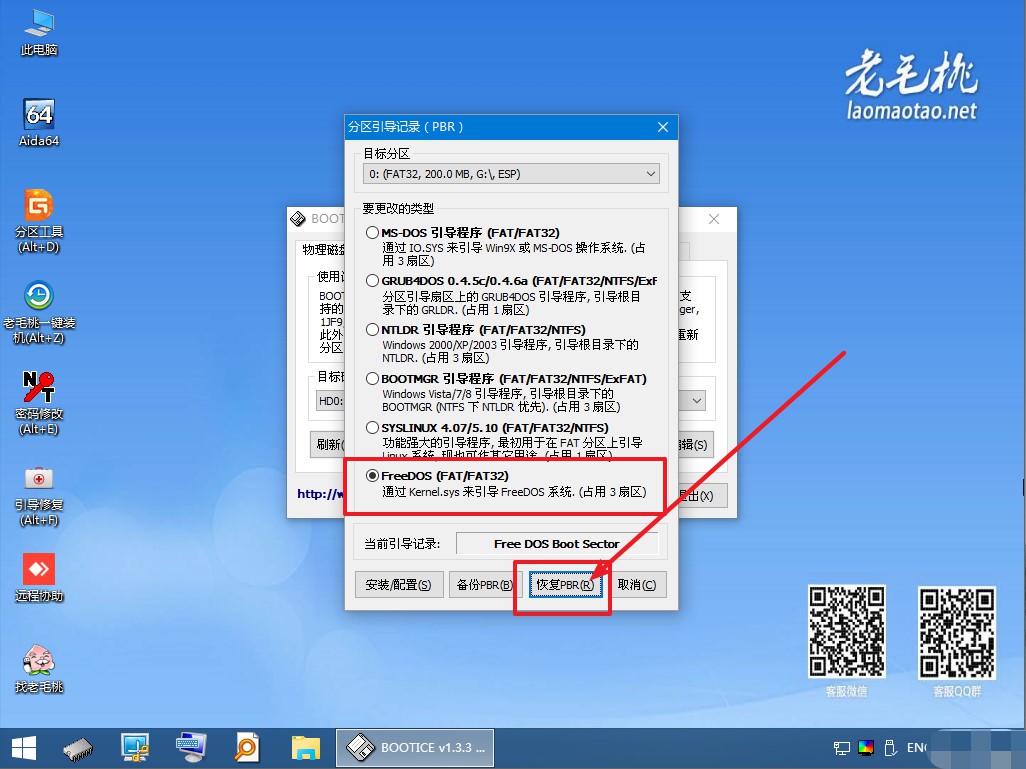Open 找老毛桃 desktop icon

39,668
